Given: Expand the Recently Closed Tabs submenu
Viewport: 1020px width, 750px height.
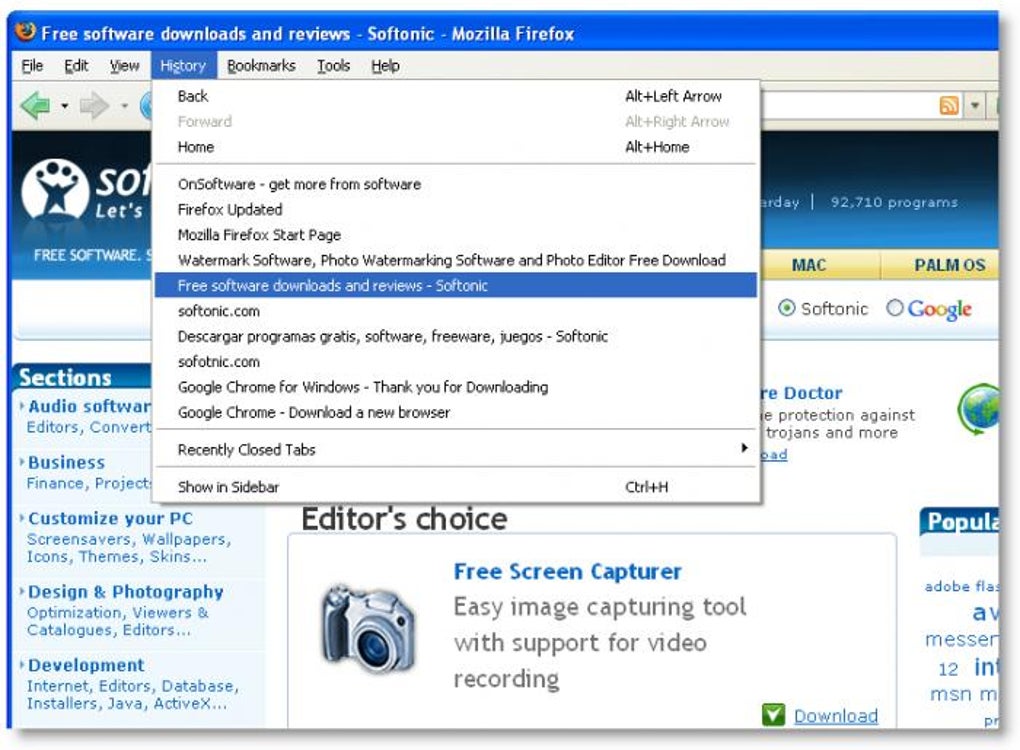Looking at the screenshot, I should click(456, 449).
